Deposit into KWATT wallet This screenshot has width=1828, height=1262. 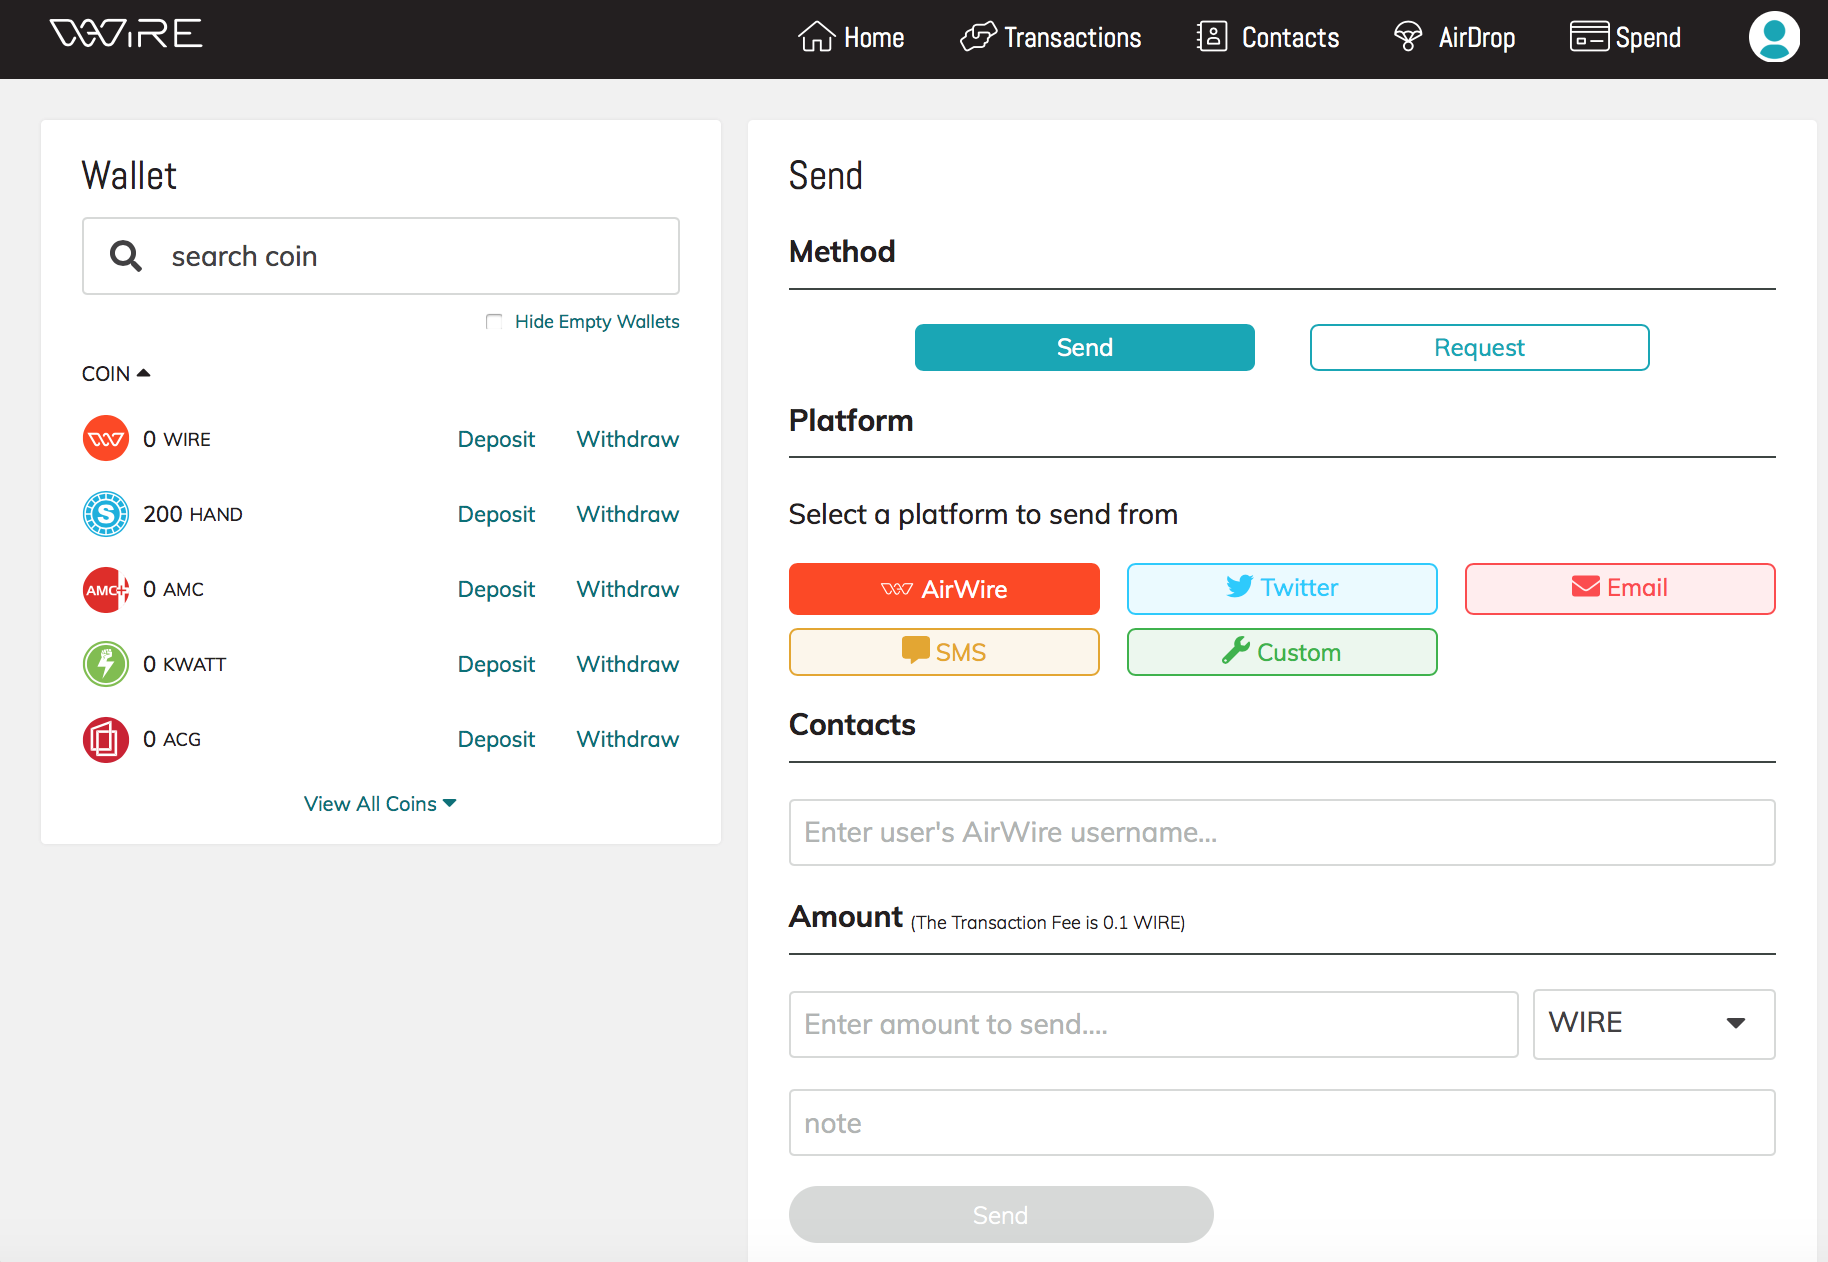pos(496,664)
